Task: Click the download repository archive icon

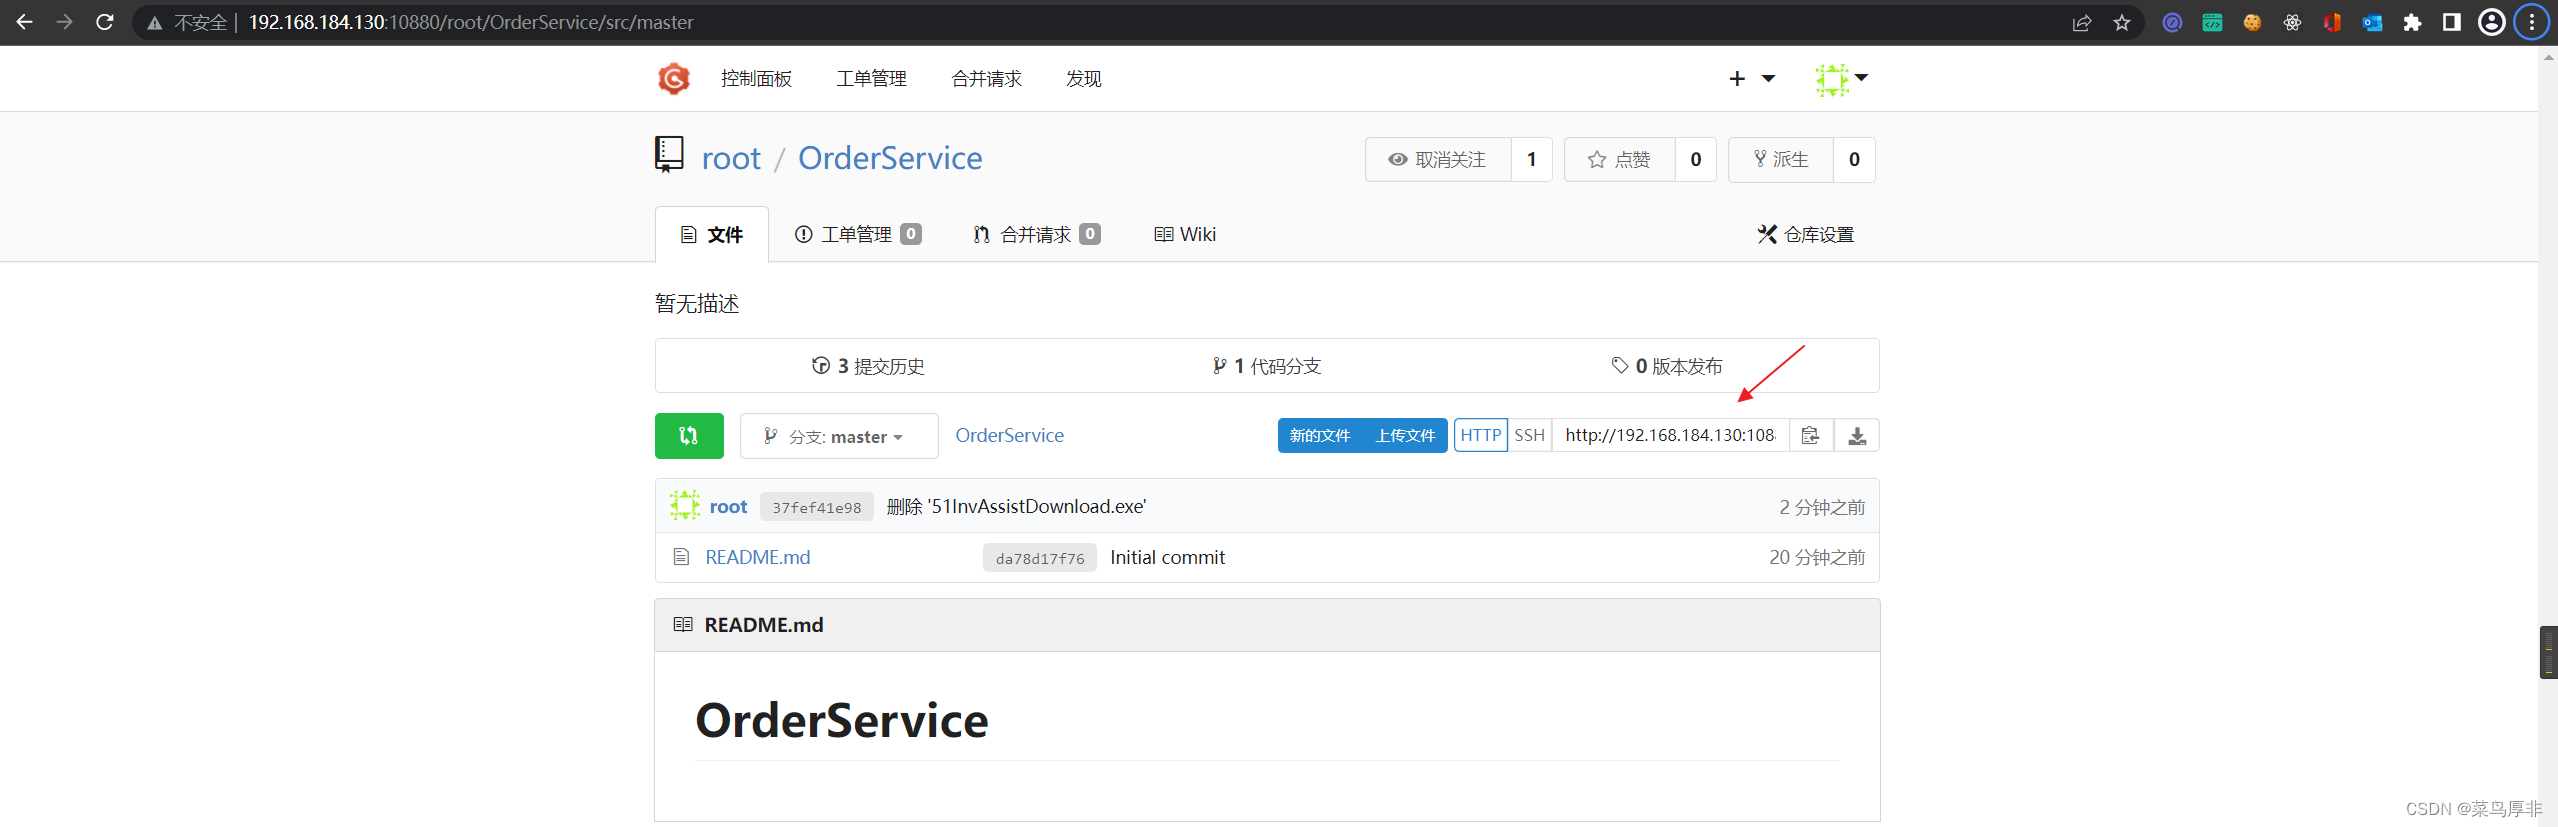Action: (1857, 436)
